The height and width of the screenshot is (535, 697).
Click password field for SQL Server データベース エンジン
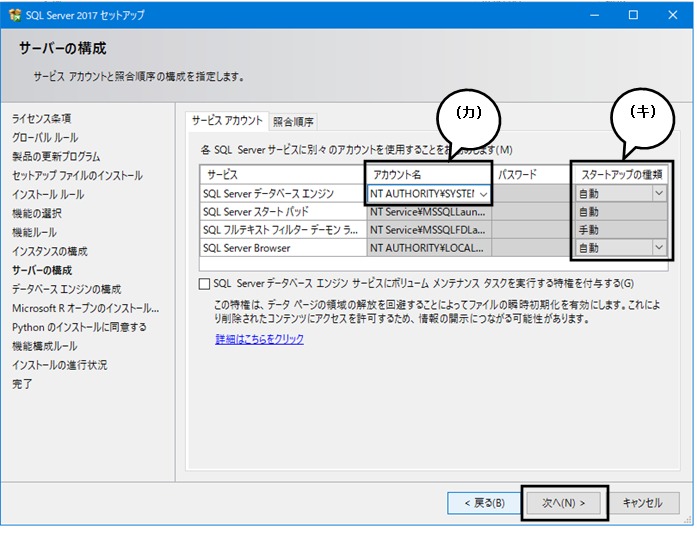click(532, 194)
